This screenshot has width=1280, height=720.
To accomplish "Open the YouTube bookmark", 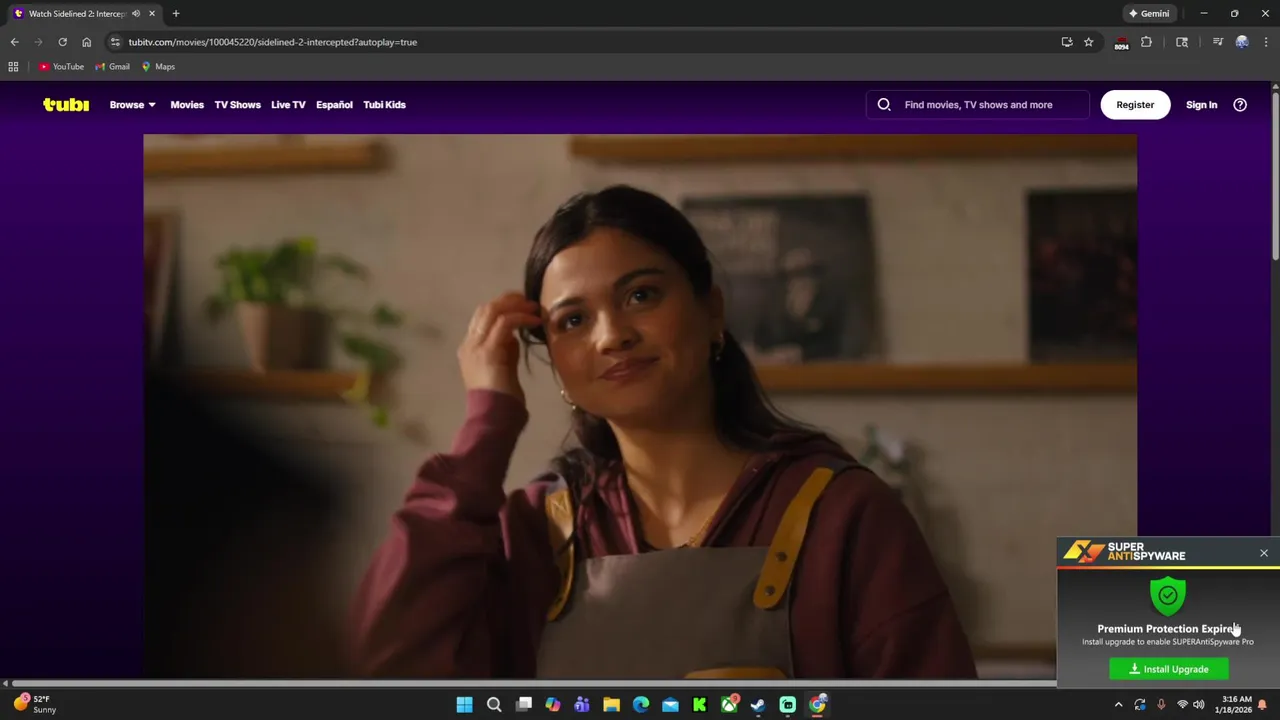I will pyautogui.click(x=61, y=67).
